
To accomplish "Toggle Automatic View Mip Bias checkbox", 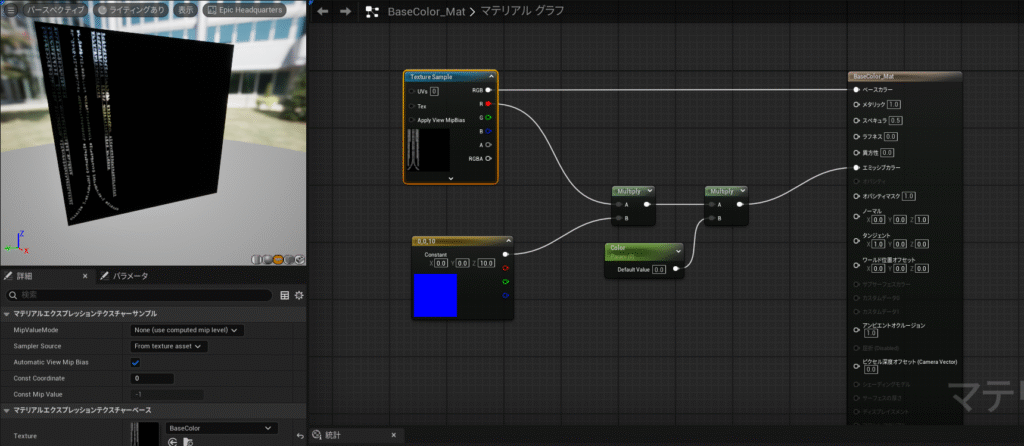I will 136,362.
